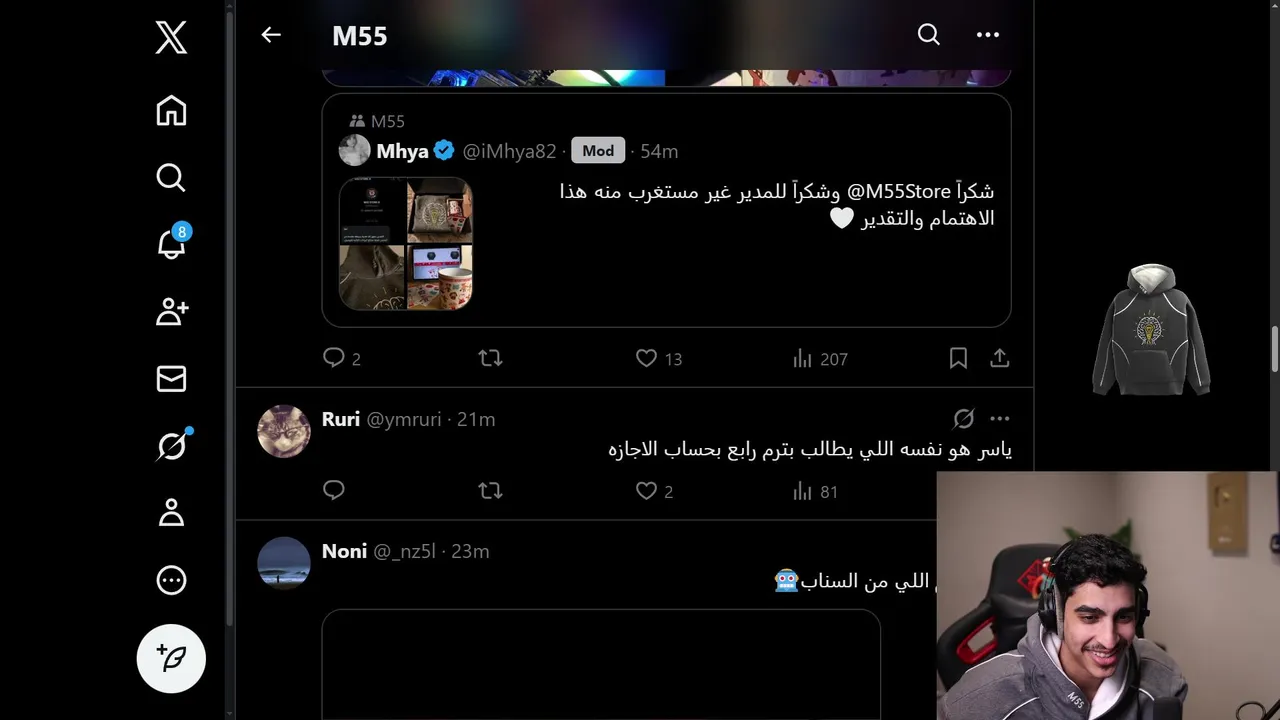Screen dimensions: 1280x720
Task: Go back with the left arrow
Action: click(x=271, y=35)
